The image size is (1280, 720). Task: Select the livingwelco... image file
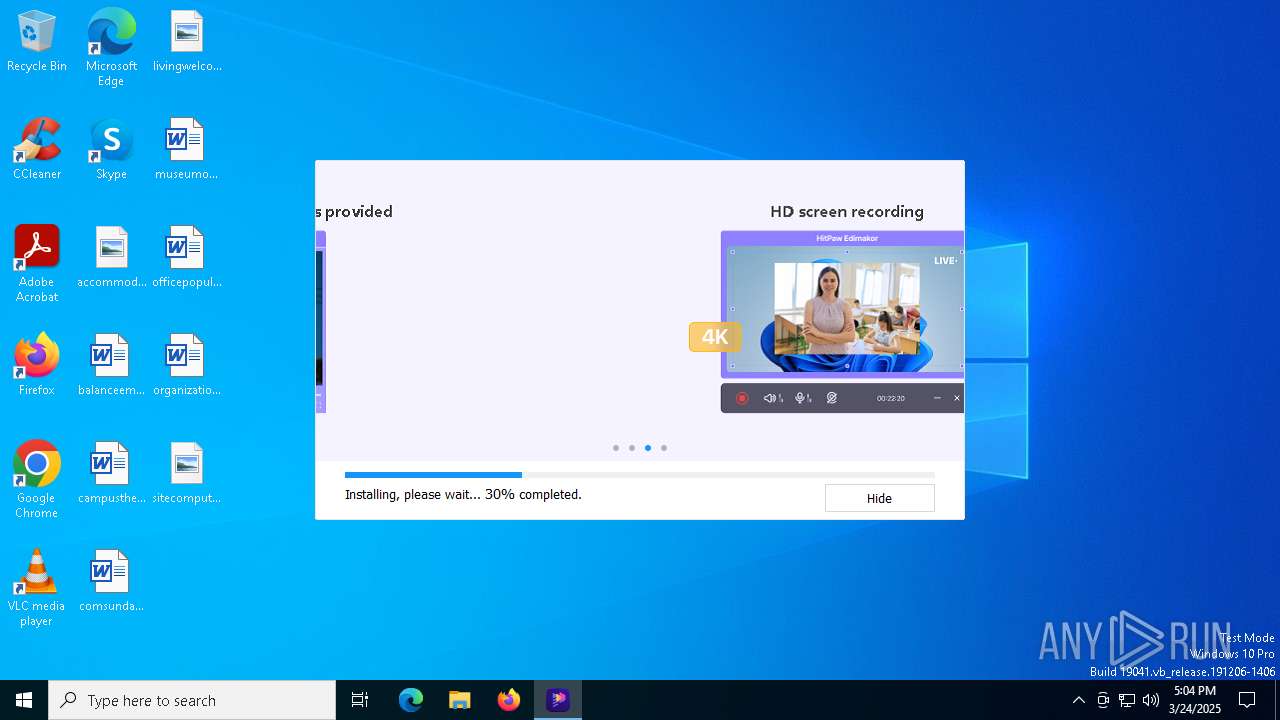187,42
